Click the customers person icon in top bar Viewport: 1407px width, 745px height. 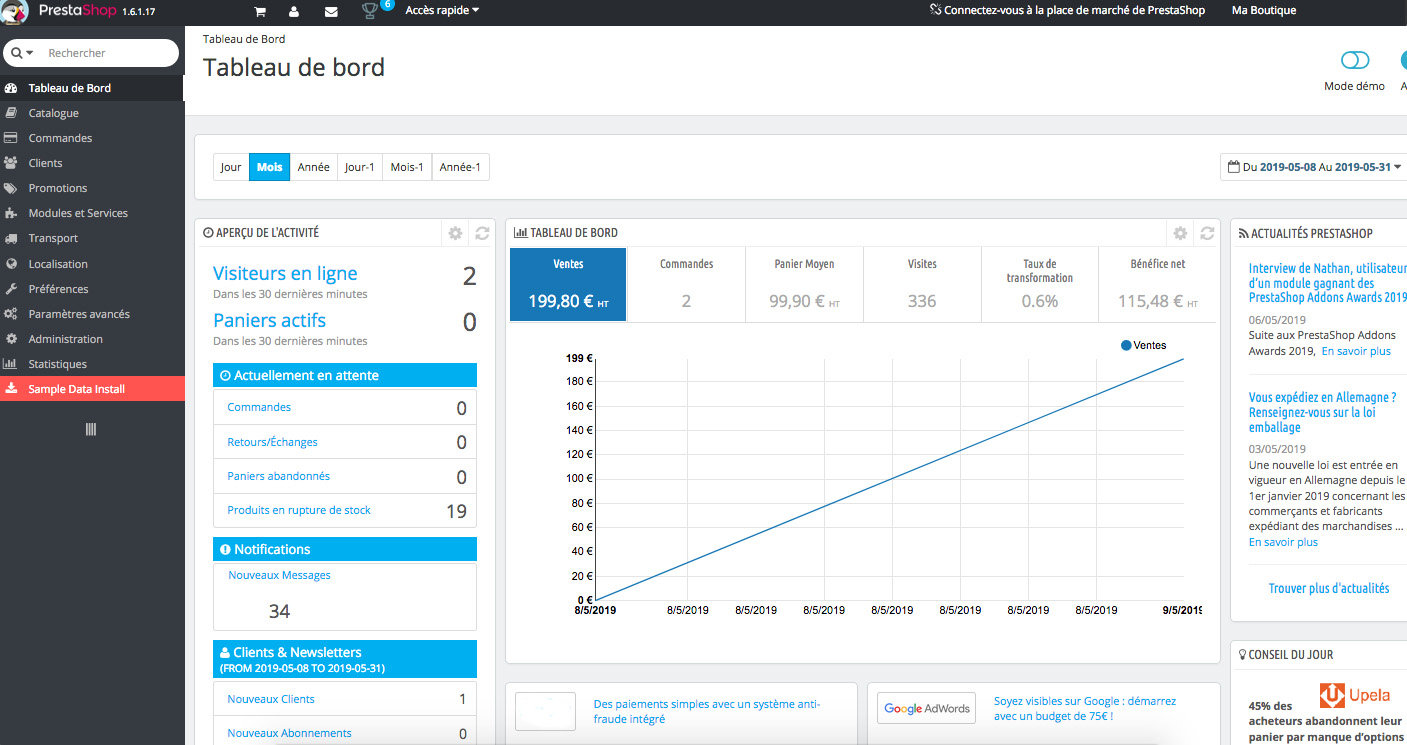tap(294, 12)
